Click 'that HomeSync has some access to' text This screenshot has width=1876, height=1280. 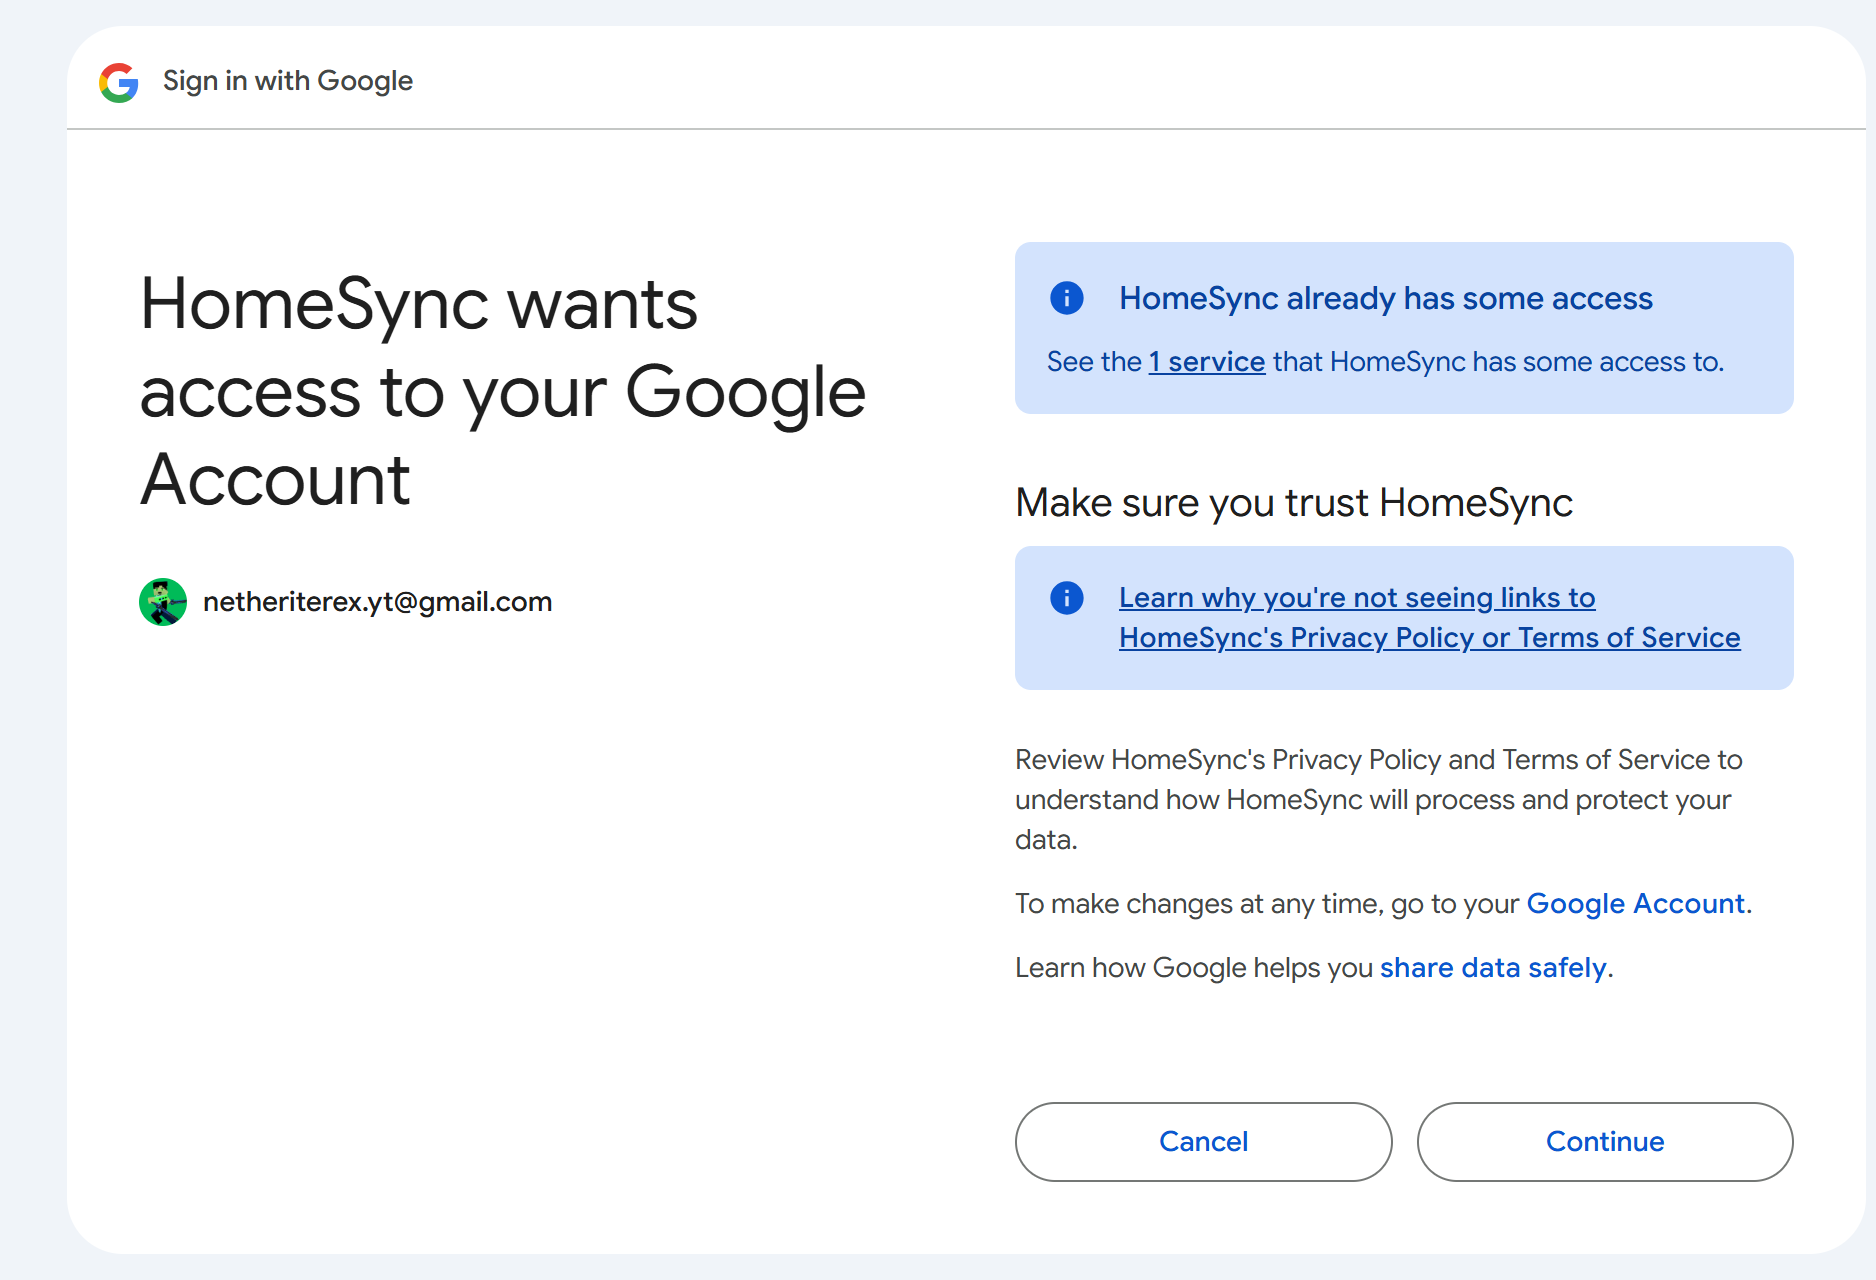coord(1497,362)
